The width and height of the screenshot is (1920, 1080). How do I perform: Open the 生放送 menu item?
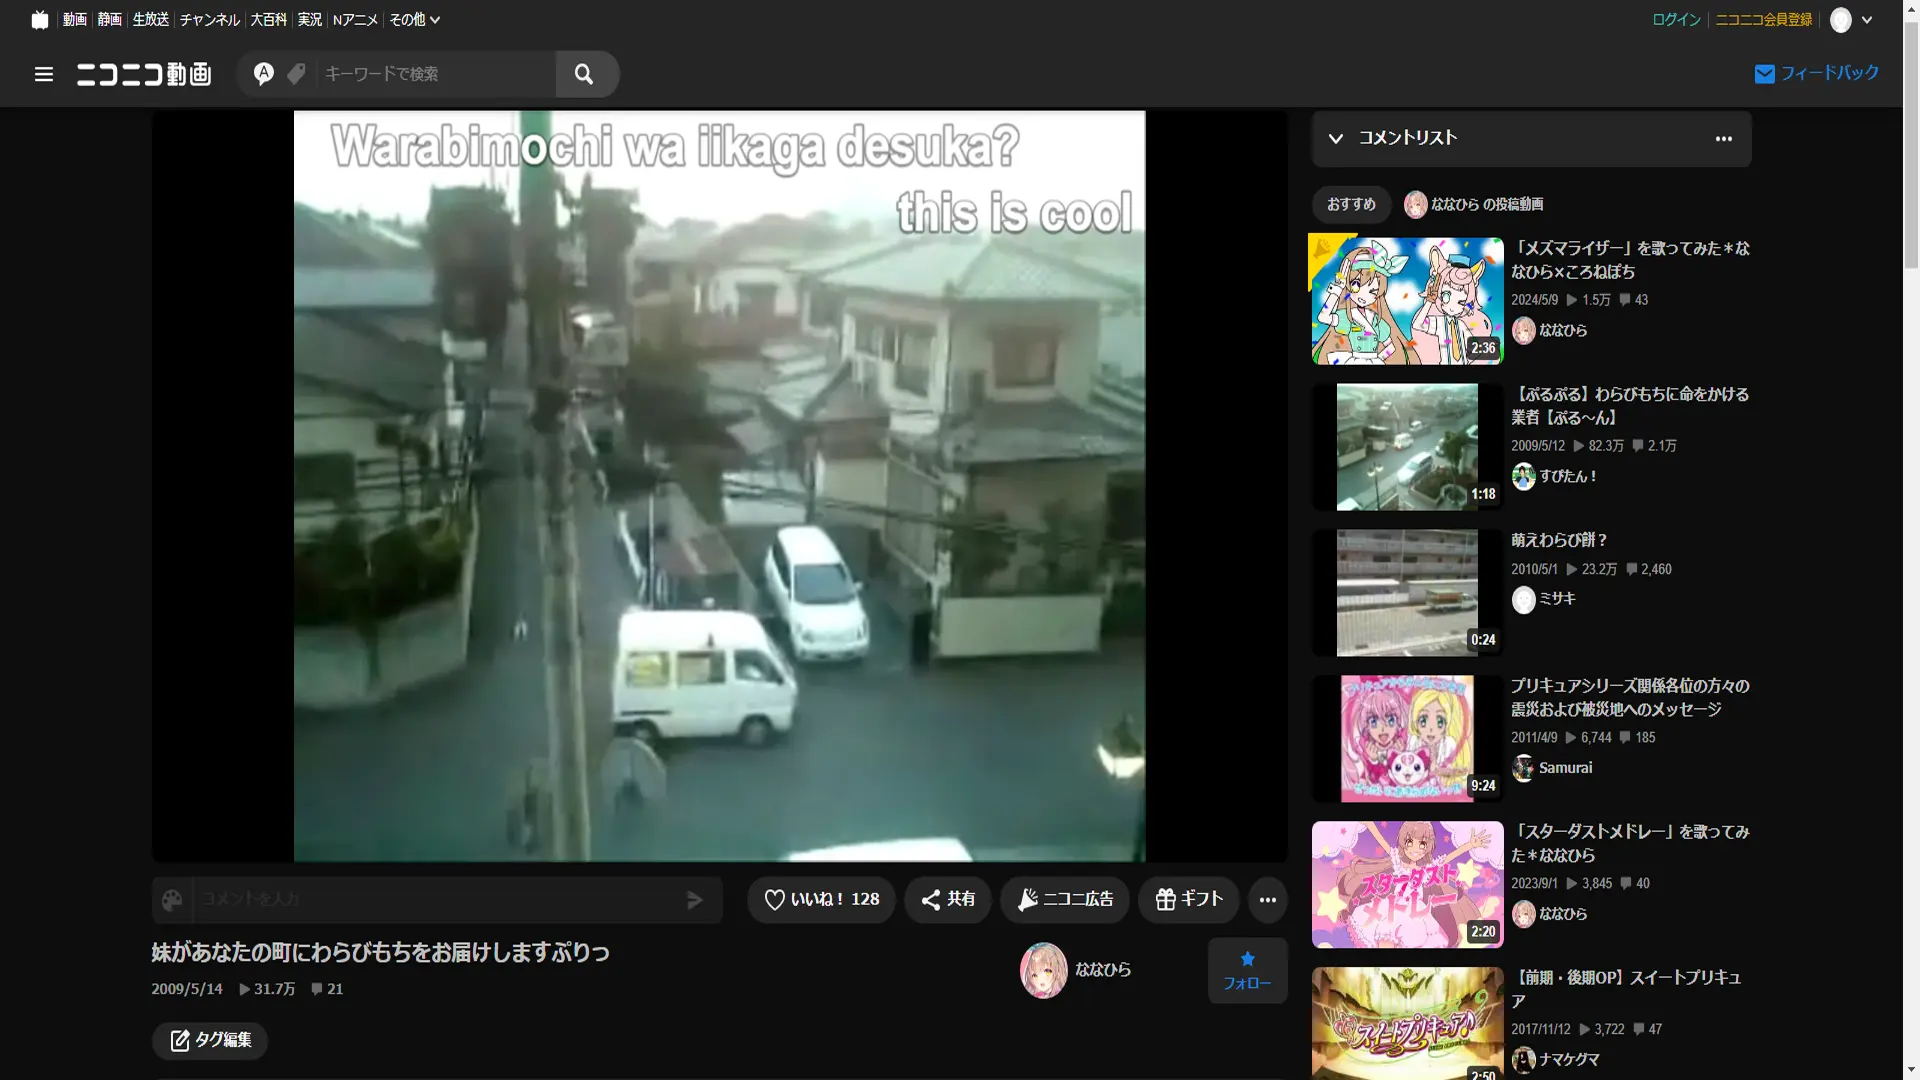(x=150, y=19)
